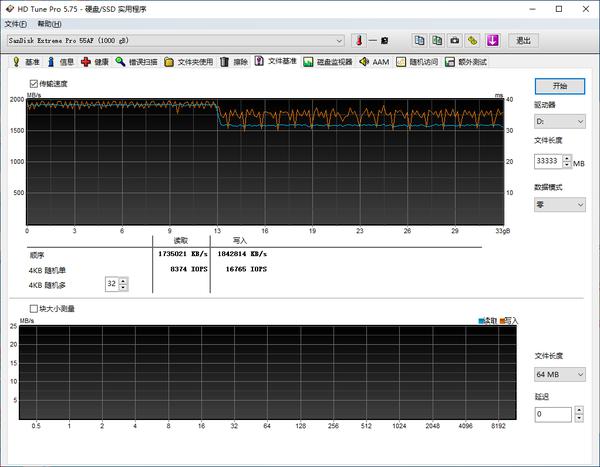Image resolution: width=600 pixels, height=467 pixels.
Task: Click the purple download arrow icon
Action: pyautogui.click(x=491, y=41)
